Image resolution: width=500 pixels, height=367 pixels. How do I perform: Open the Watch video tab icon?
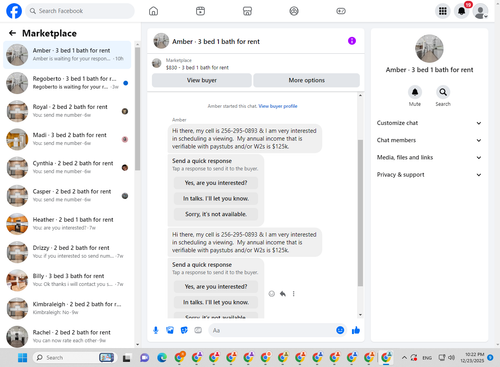pos(200,11)
